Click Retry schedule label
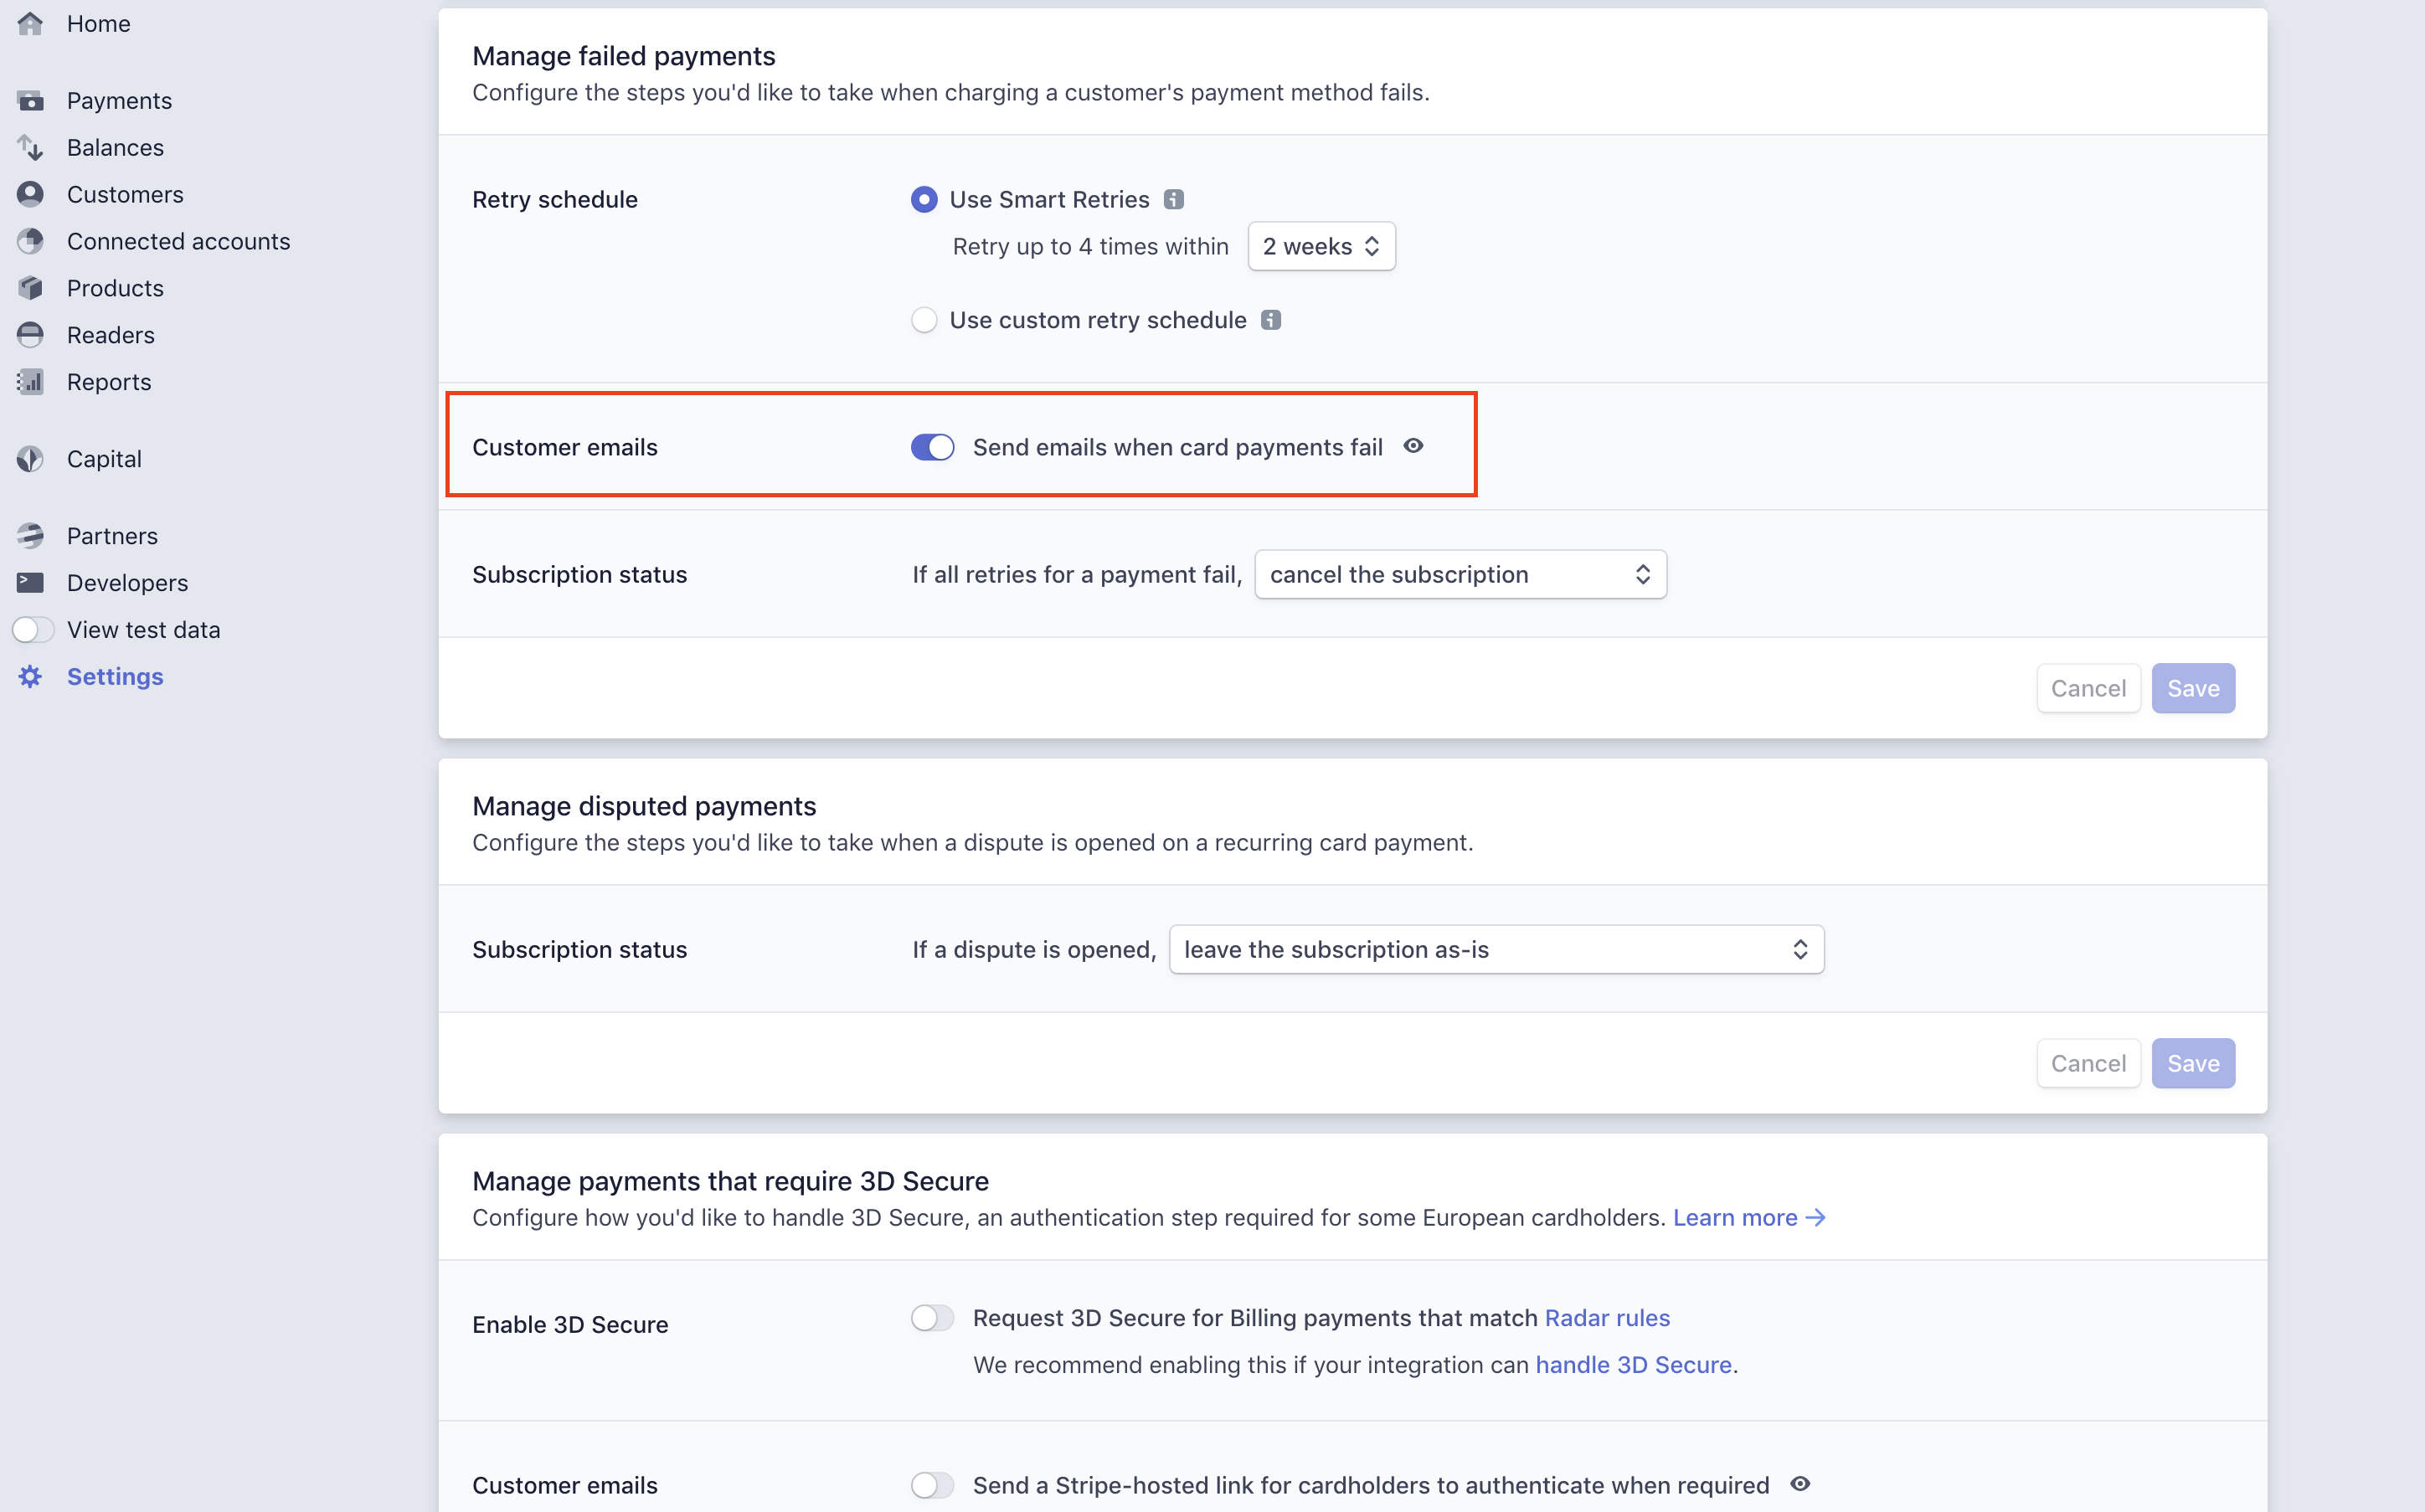The width and height of the screenshot is (2425, 1512). click(x=555, y=199)
